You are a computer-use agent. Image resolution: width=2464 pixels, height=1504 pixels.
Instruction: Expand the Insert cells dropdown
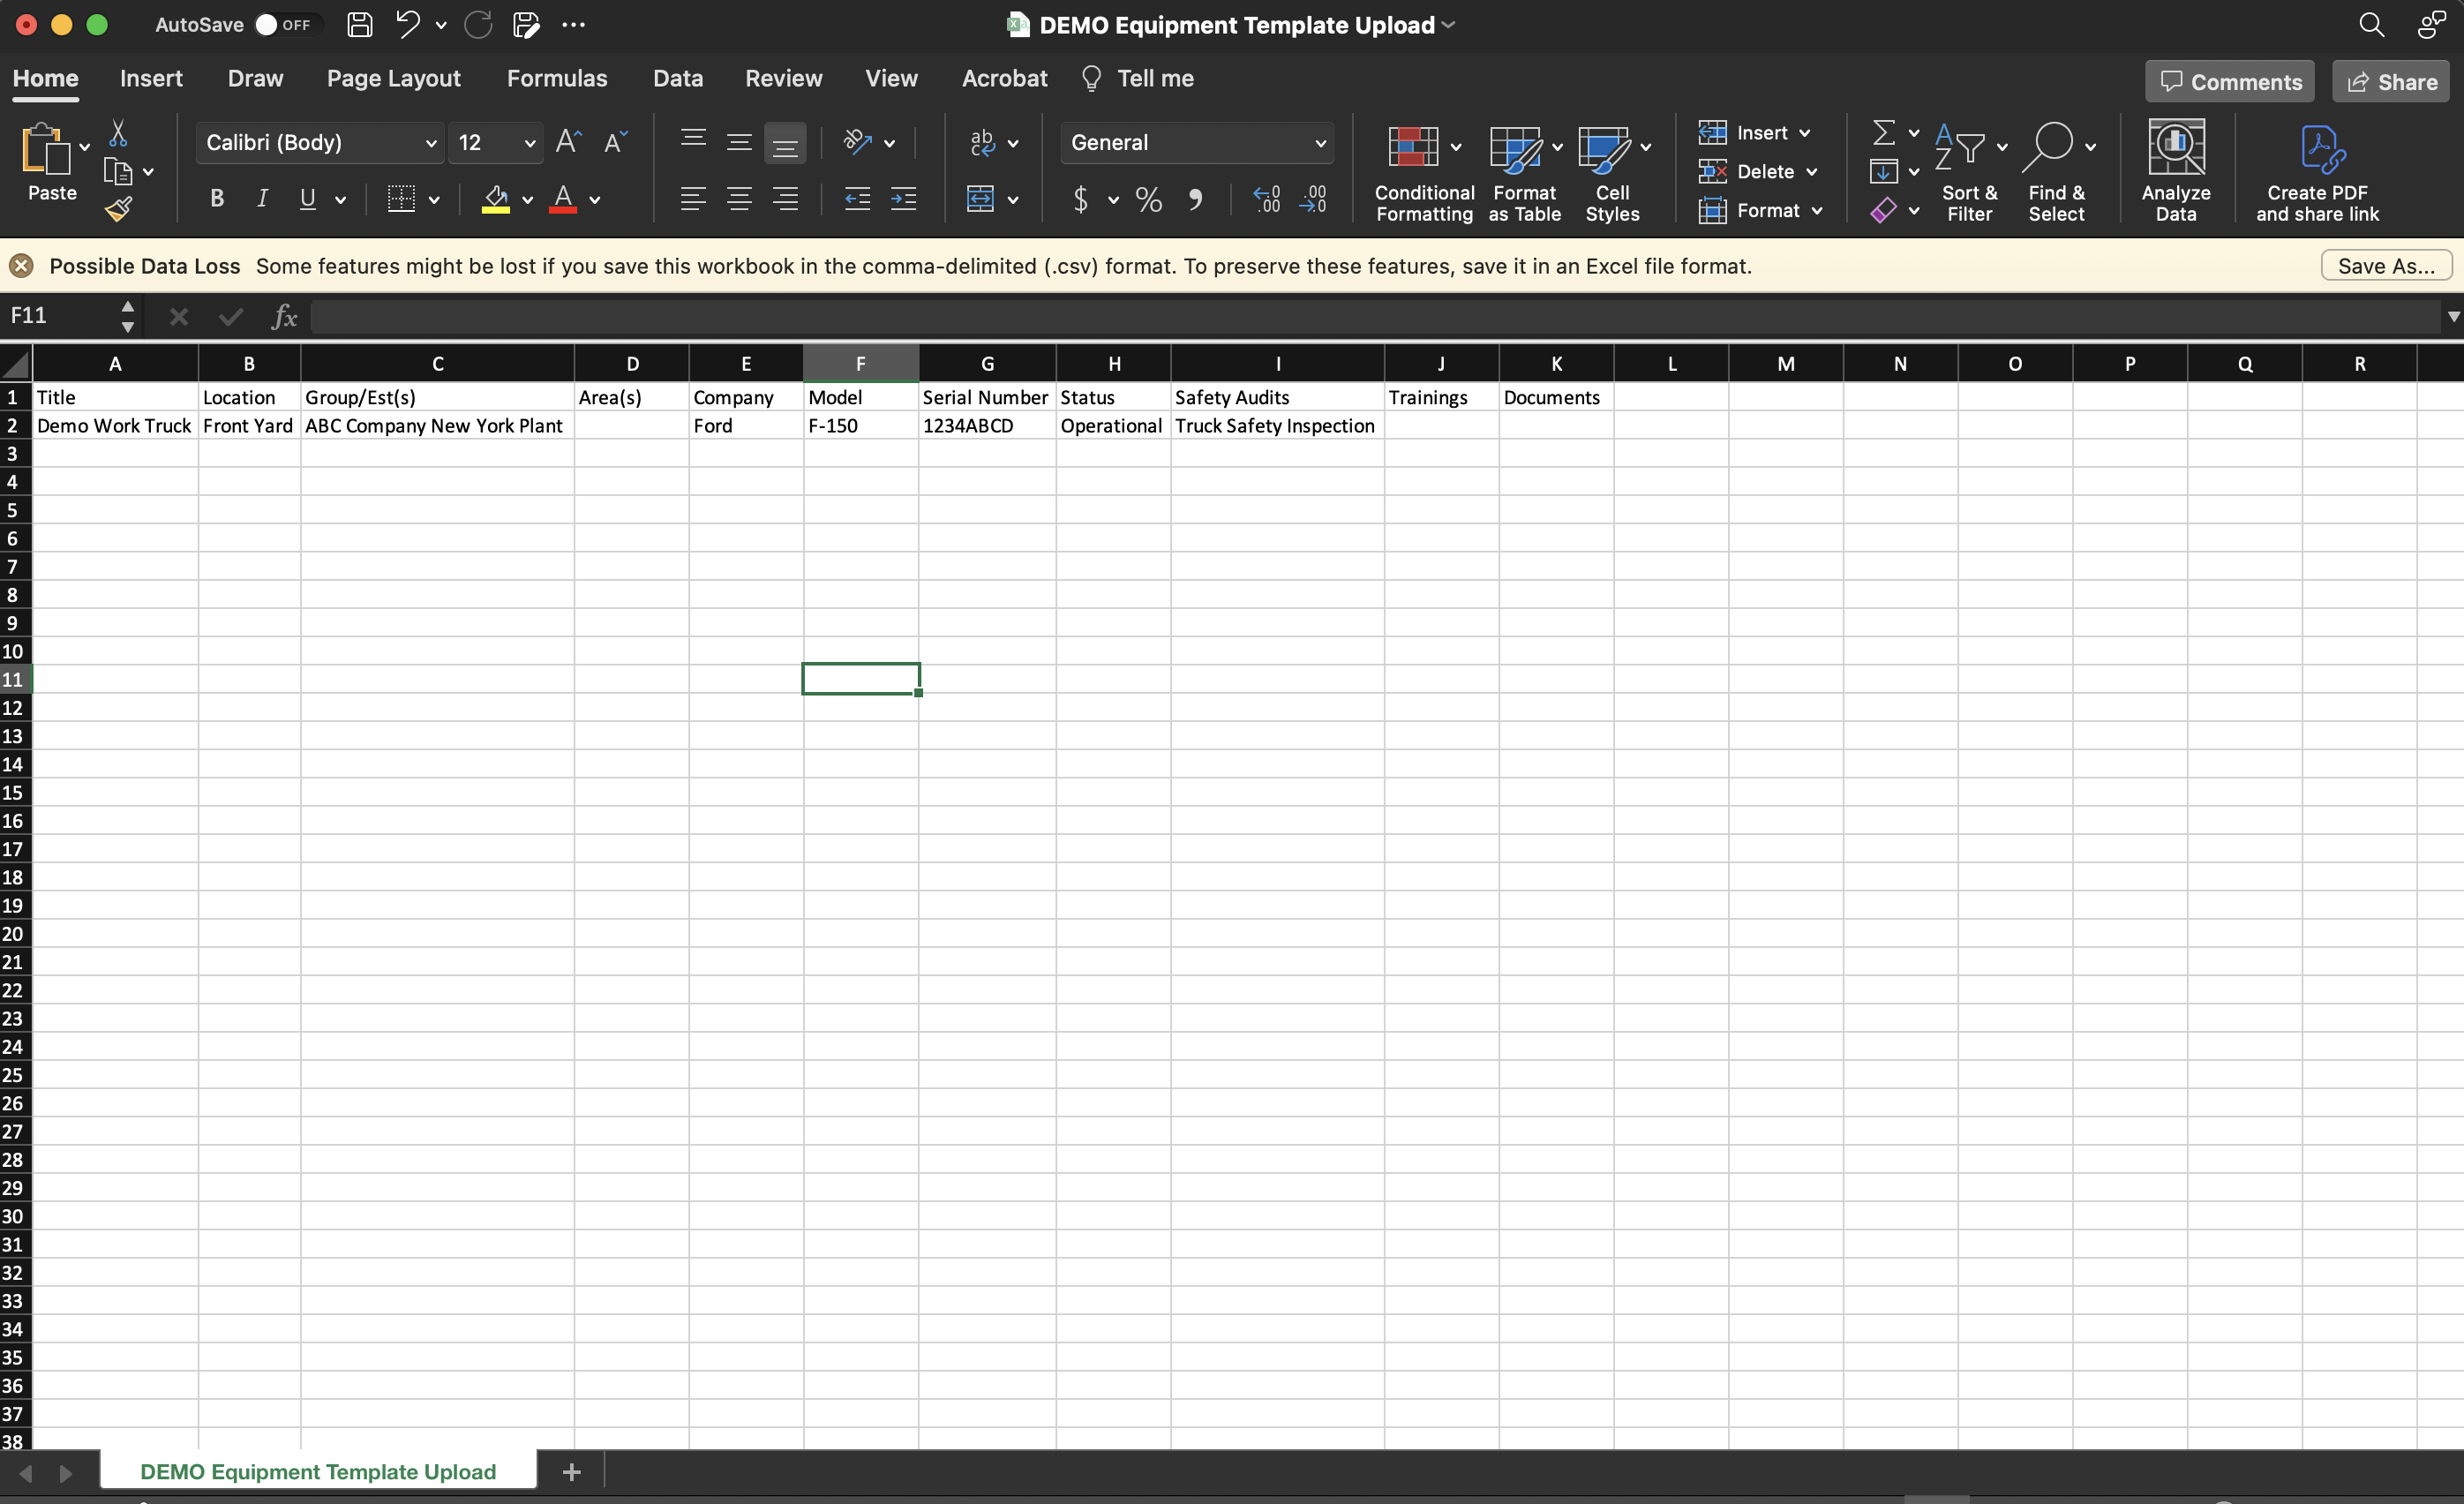(x=1804, y=133)
